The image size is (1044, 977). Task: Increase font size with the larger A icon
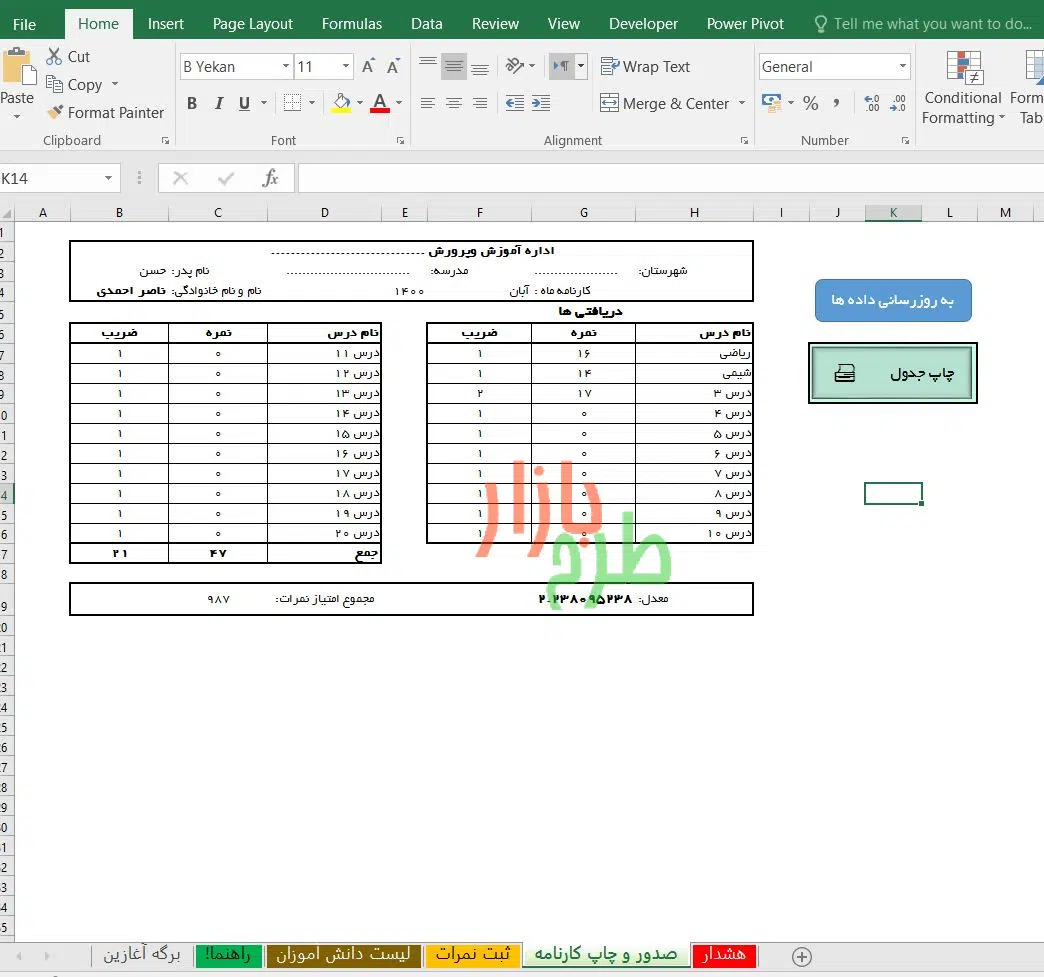tap(368, 67)
